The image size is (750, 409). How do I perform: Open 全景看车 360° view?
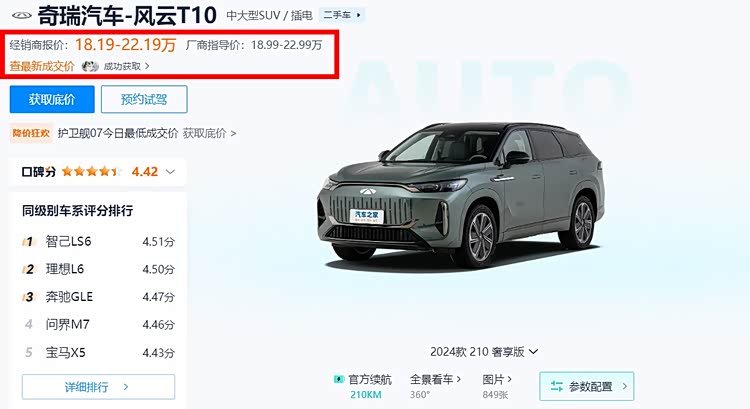pos(435,386)
